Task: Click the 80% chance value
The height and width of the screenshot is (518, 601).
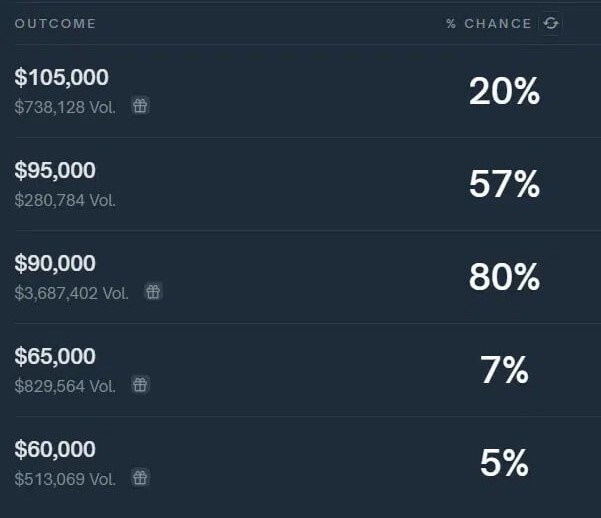Action: click(x=504, y=277)
